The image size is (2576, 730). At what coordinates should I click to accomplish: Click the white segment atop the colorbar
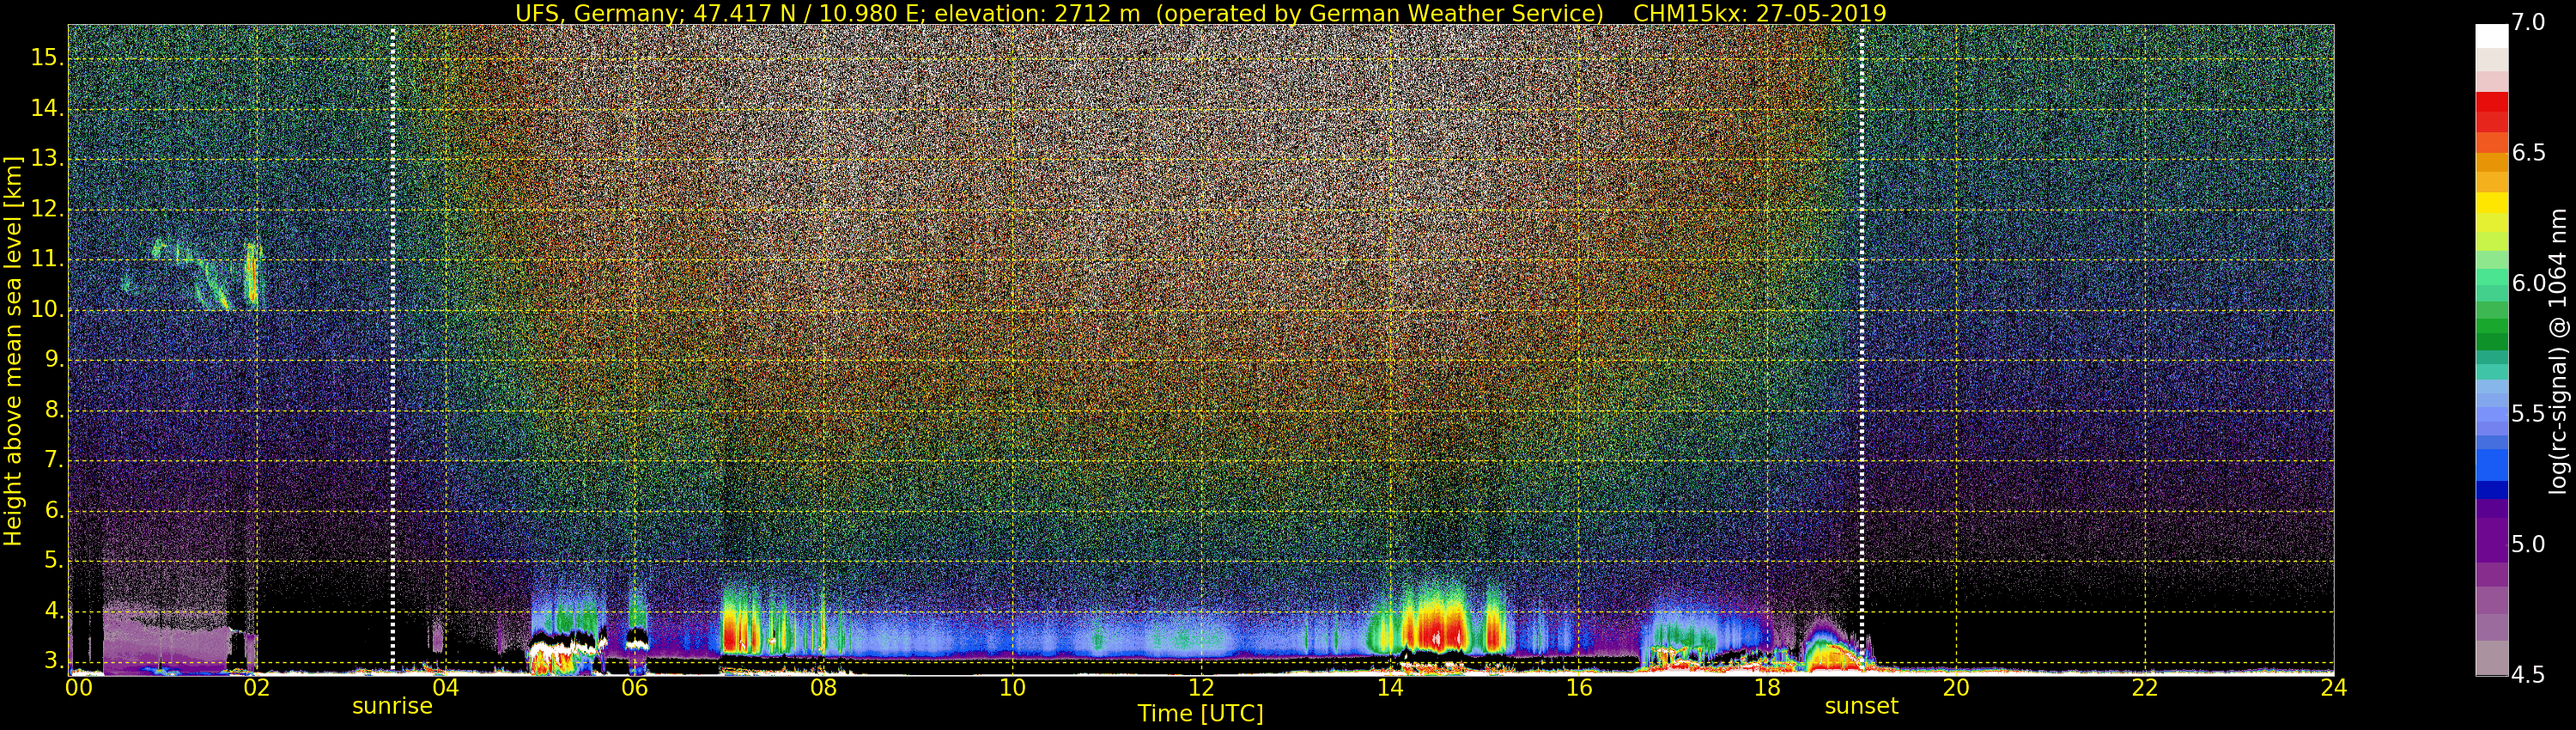click(2491, 36)
